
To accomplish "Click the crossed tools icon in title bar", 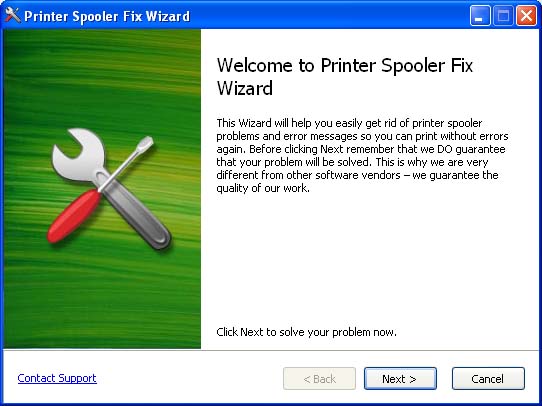I will [13, 15].
